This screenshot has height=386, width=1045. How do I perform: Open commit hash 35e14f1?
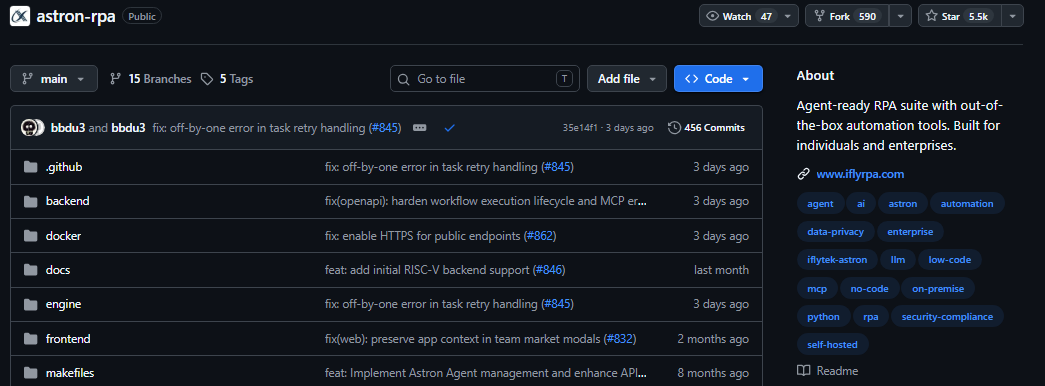(580, 127)
